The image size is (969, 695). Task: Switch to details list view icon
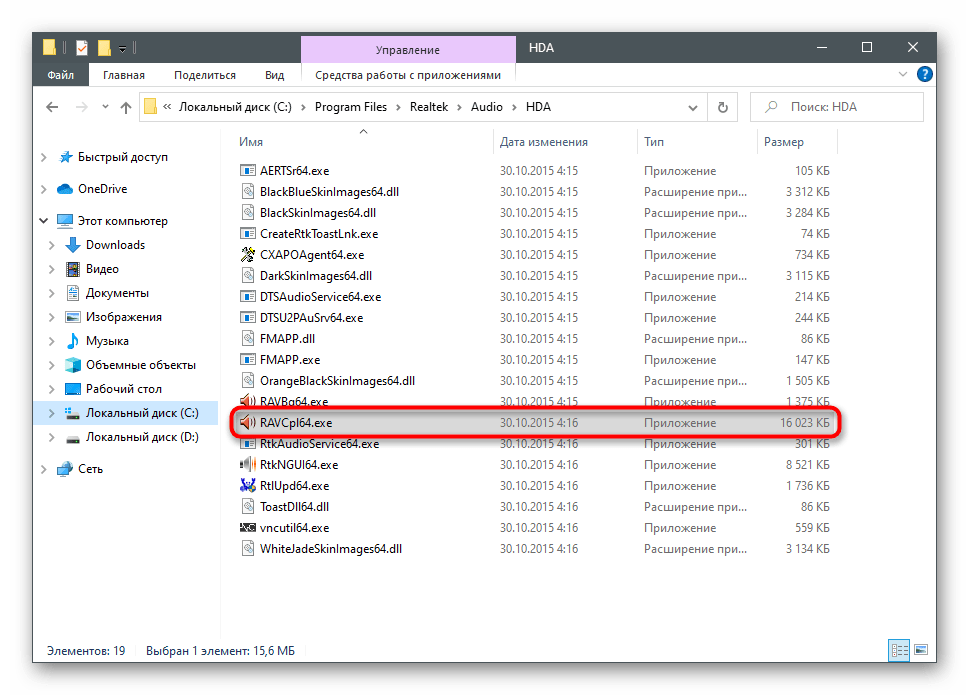click(x=898, y=650)
